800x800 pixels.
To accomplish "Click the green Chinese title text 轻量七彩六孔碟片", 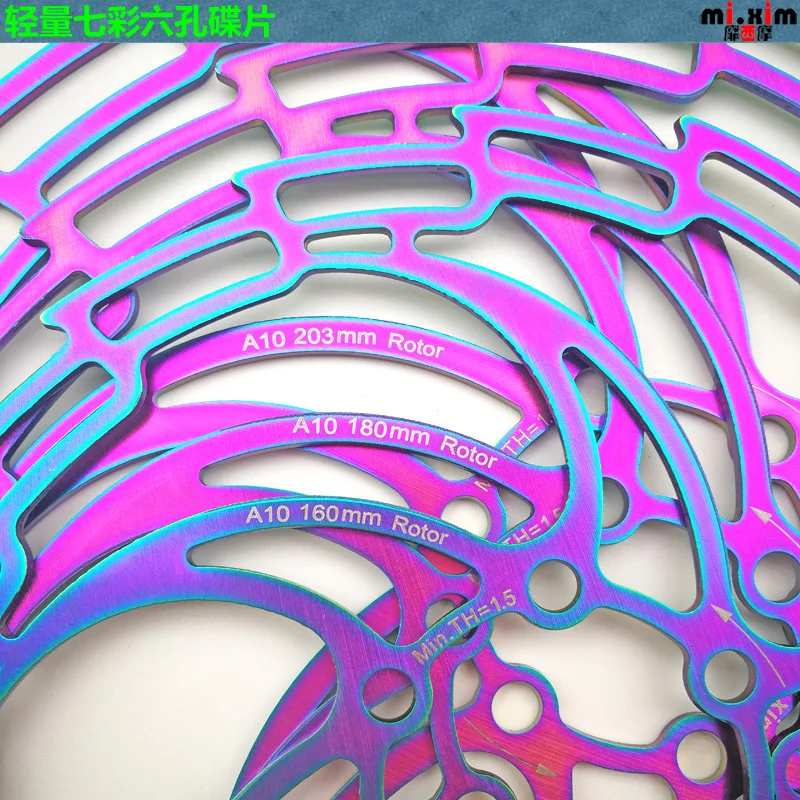I will coord(140,21).
